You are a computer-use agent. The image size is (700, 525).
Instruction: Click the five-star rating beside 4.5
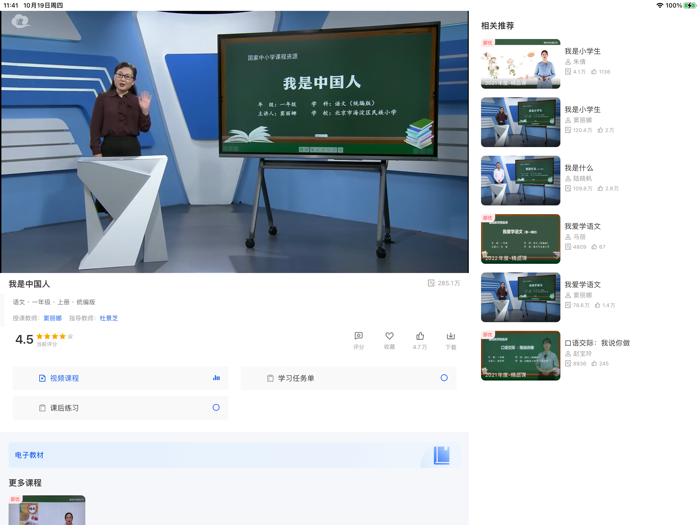[54, 336]
